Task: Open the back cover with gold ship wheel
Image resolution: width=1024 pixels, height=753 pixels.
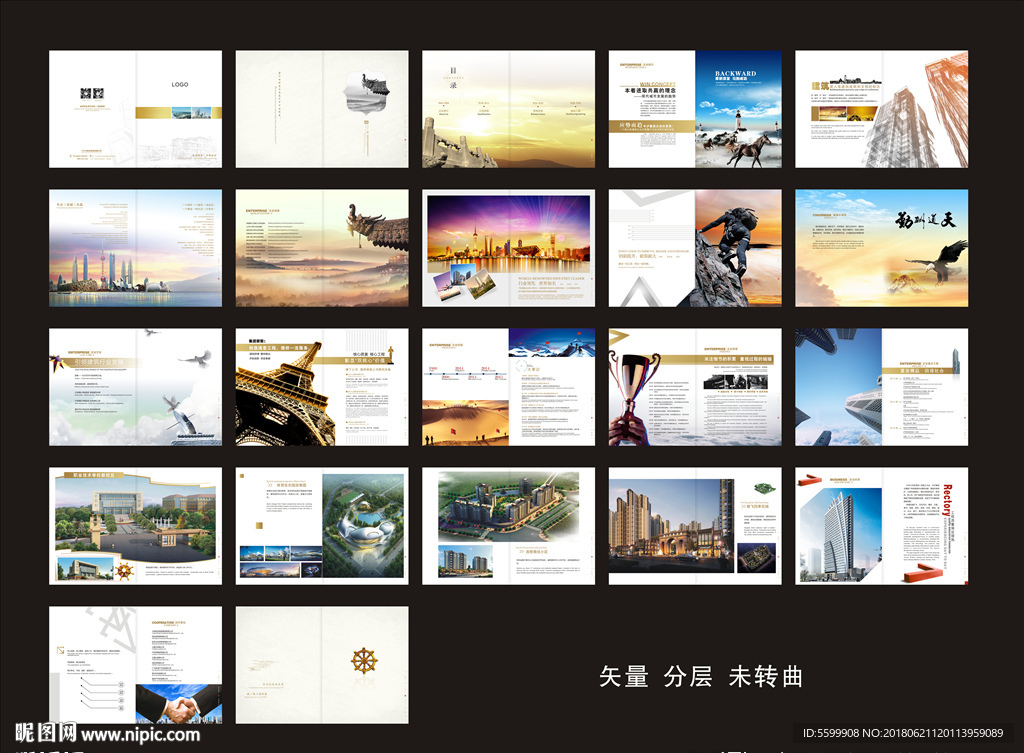Action: point(322,665)
